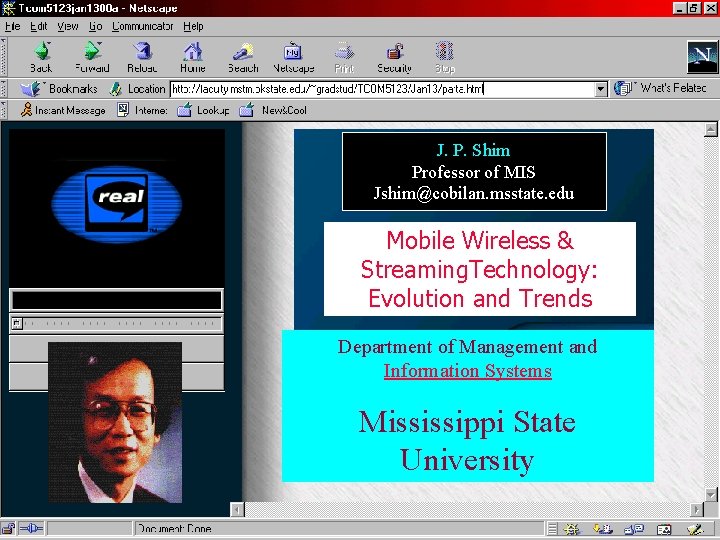Collapse the personal toolbar via its grip
The image size is (720, 540).
[x=4, y=110]
